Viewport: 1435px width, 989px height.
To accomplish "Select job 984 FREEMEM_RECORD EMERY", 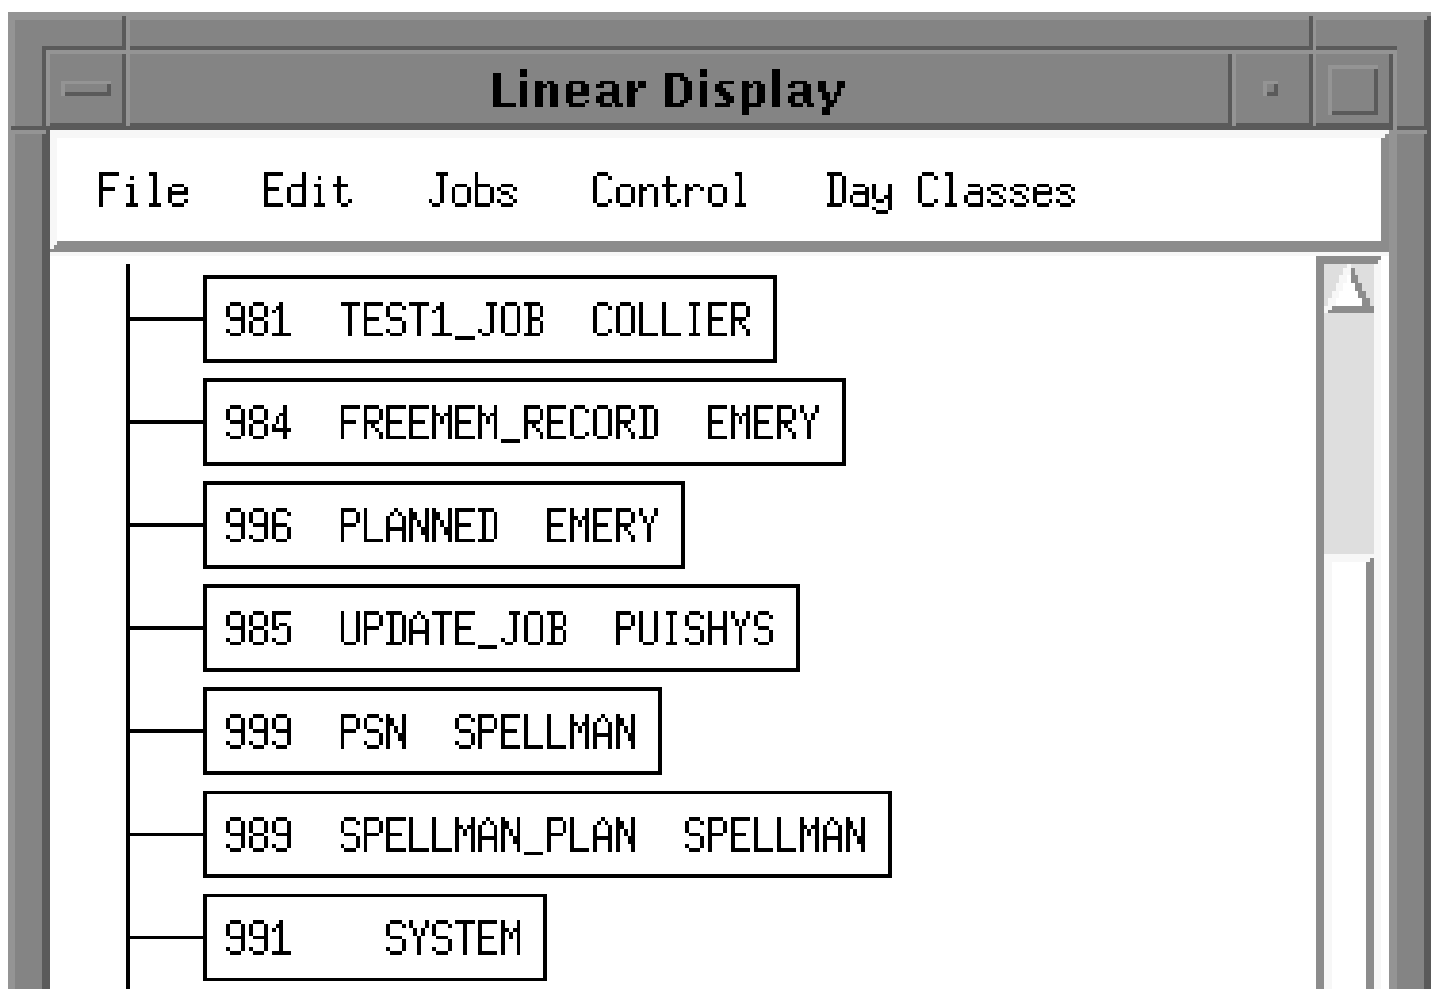I will click(x=524, y=422).
